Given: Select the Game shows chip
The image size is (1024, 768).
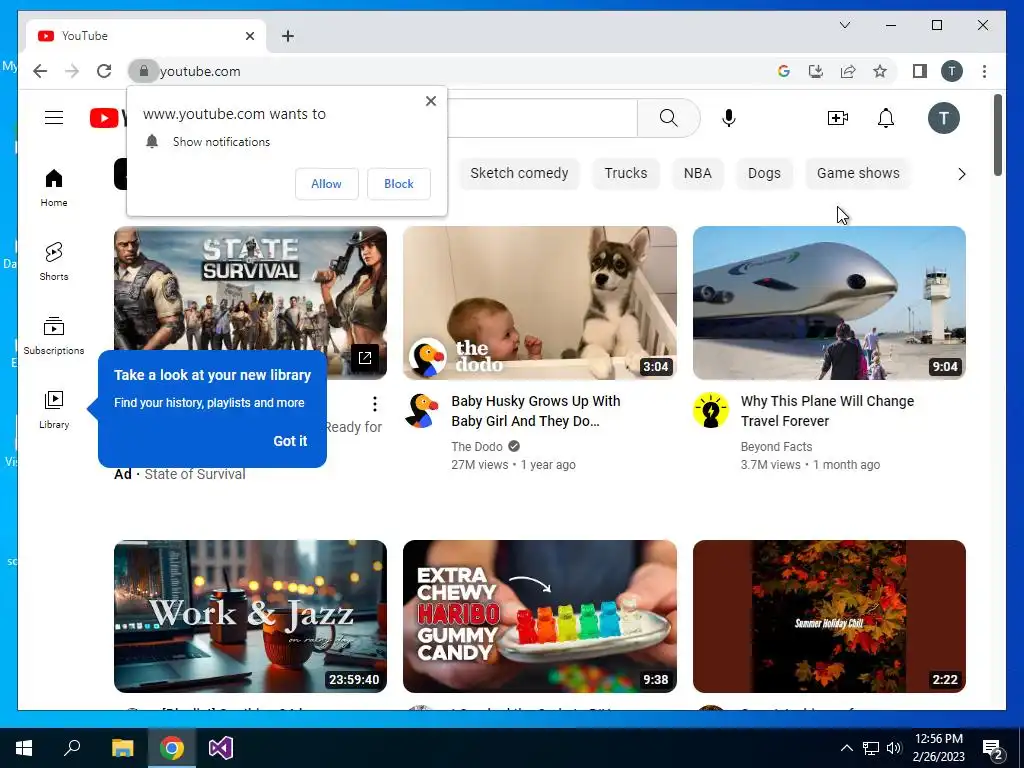Looking at the screenshot, I should [x=858, y=173].
